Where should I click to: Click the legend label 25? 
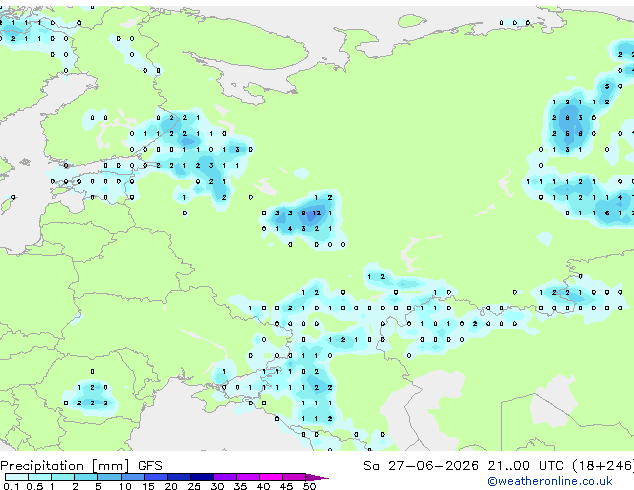coord(194,486)
